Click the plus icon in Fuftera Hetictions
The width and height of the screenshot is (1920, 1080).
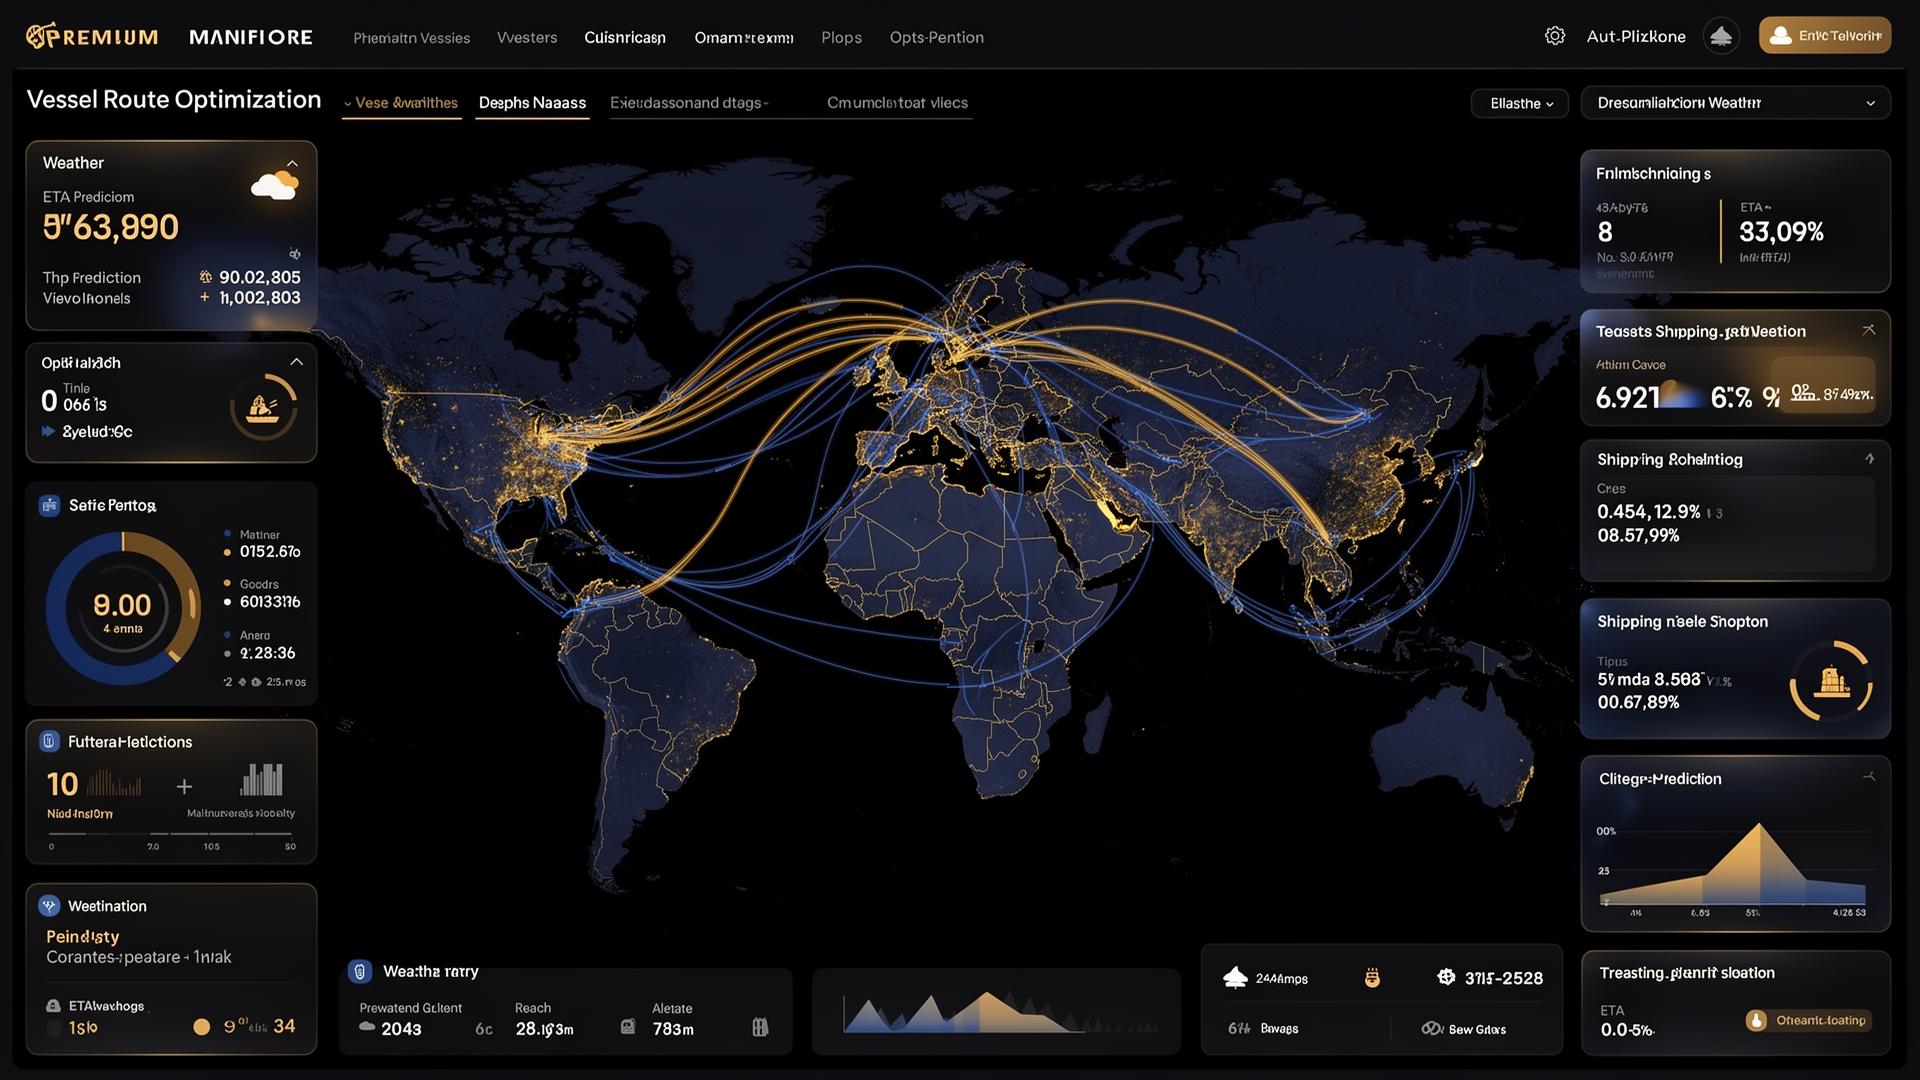click(x=184, y=786)
